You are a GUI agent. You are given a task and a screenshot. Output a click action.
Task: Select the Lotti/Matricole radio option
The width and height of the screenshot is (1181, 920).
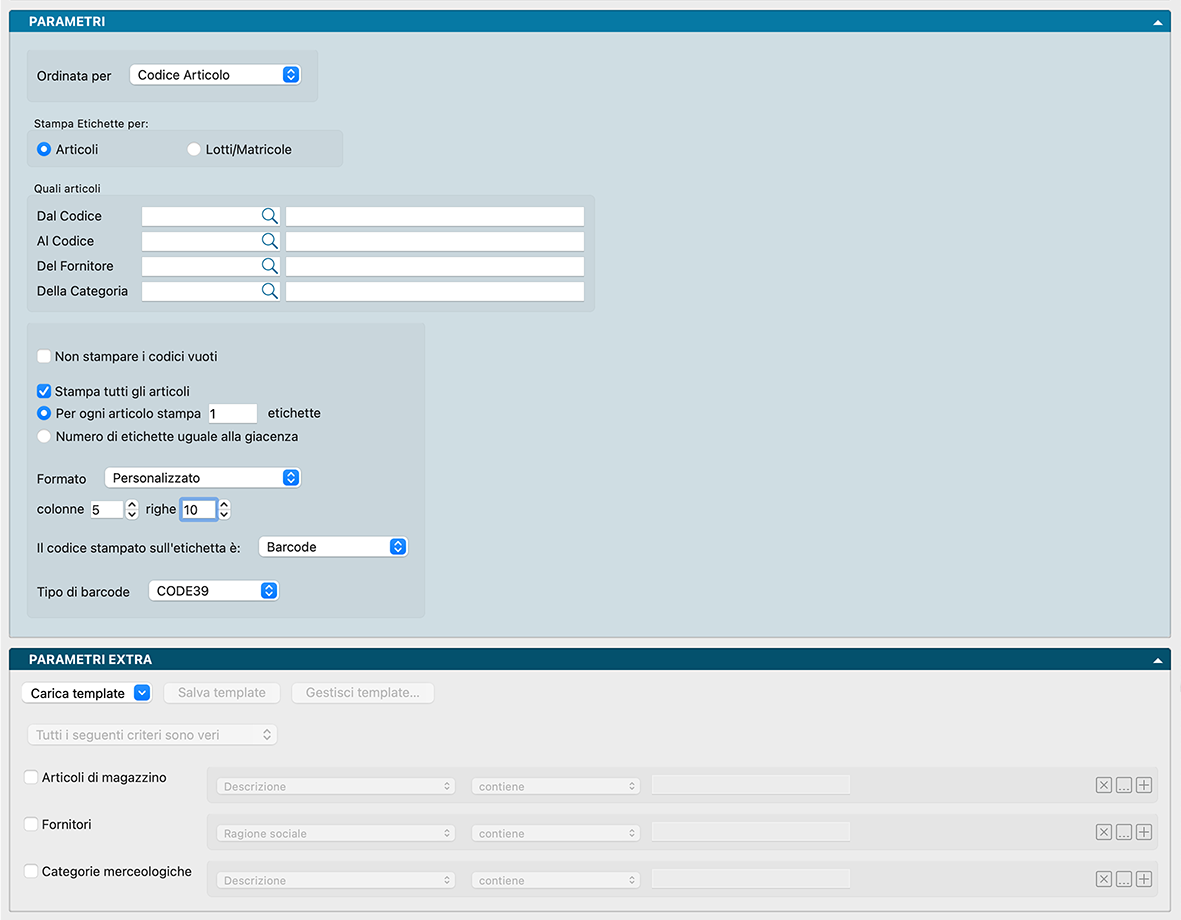(194, 150)
